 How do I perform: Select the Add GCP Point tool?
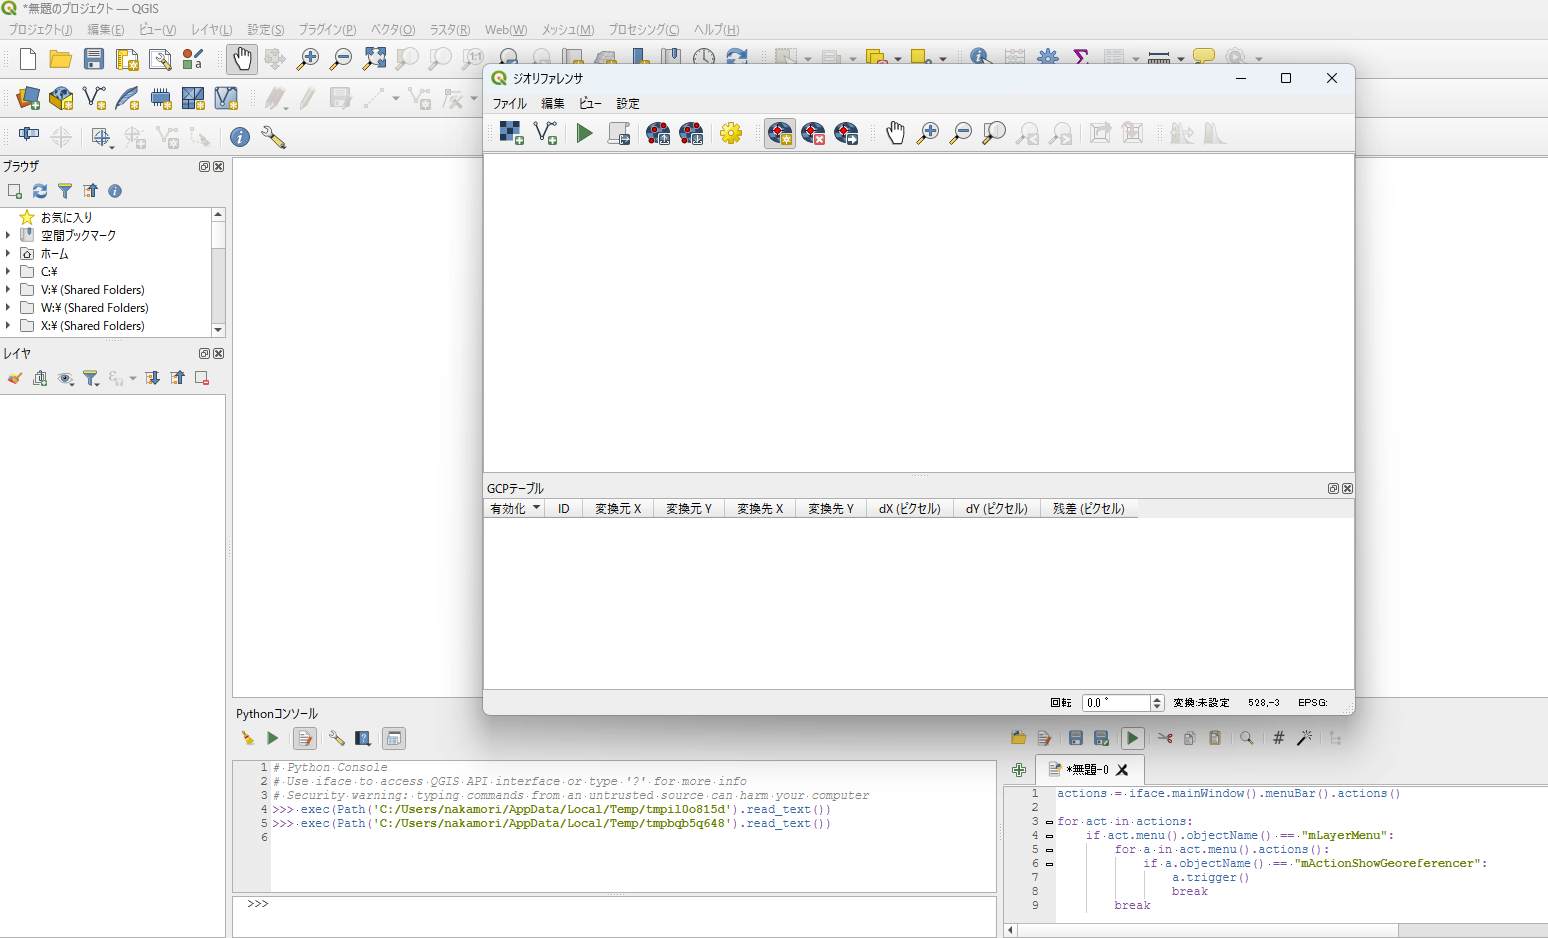(780, 133)
